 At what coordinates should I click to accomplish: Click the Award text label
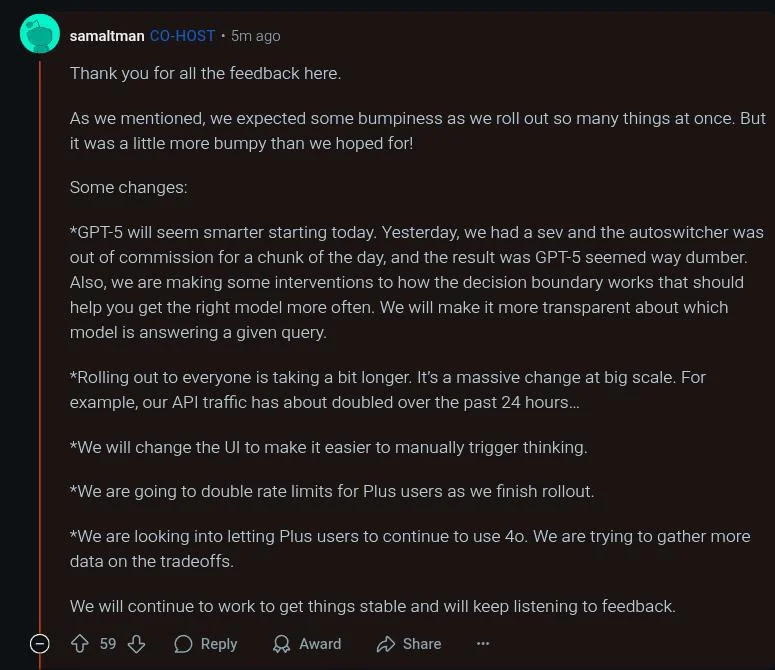point(320,644)
